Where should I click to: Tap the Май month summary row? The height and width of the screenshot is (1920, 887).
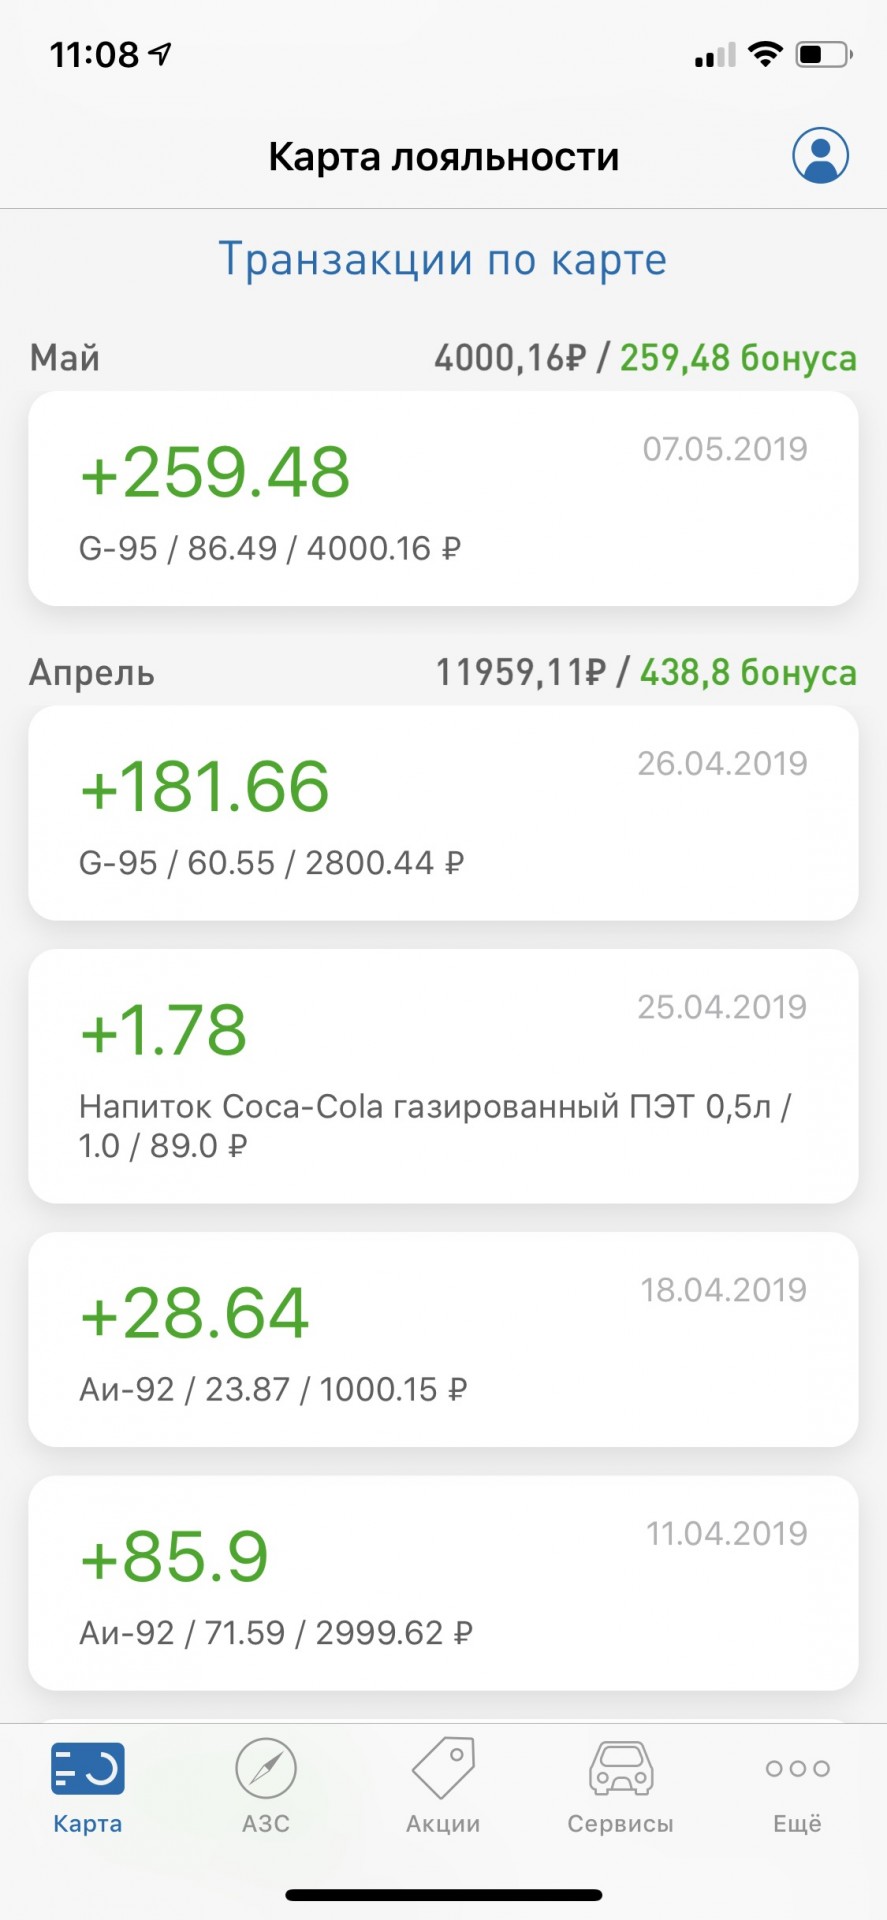coord(443,357)
